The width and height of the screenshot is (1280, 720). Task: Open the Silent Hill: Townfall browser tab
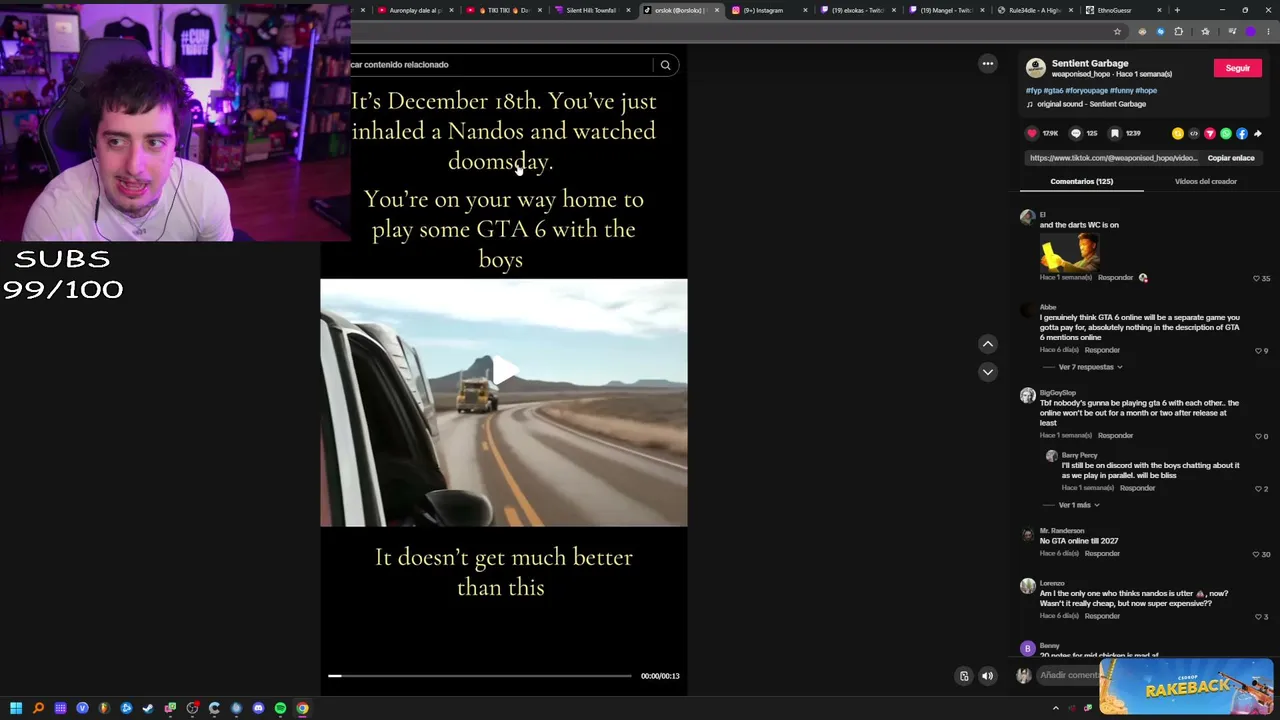(x=593, y=10)
